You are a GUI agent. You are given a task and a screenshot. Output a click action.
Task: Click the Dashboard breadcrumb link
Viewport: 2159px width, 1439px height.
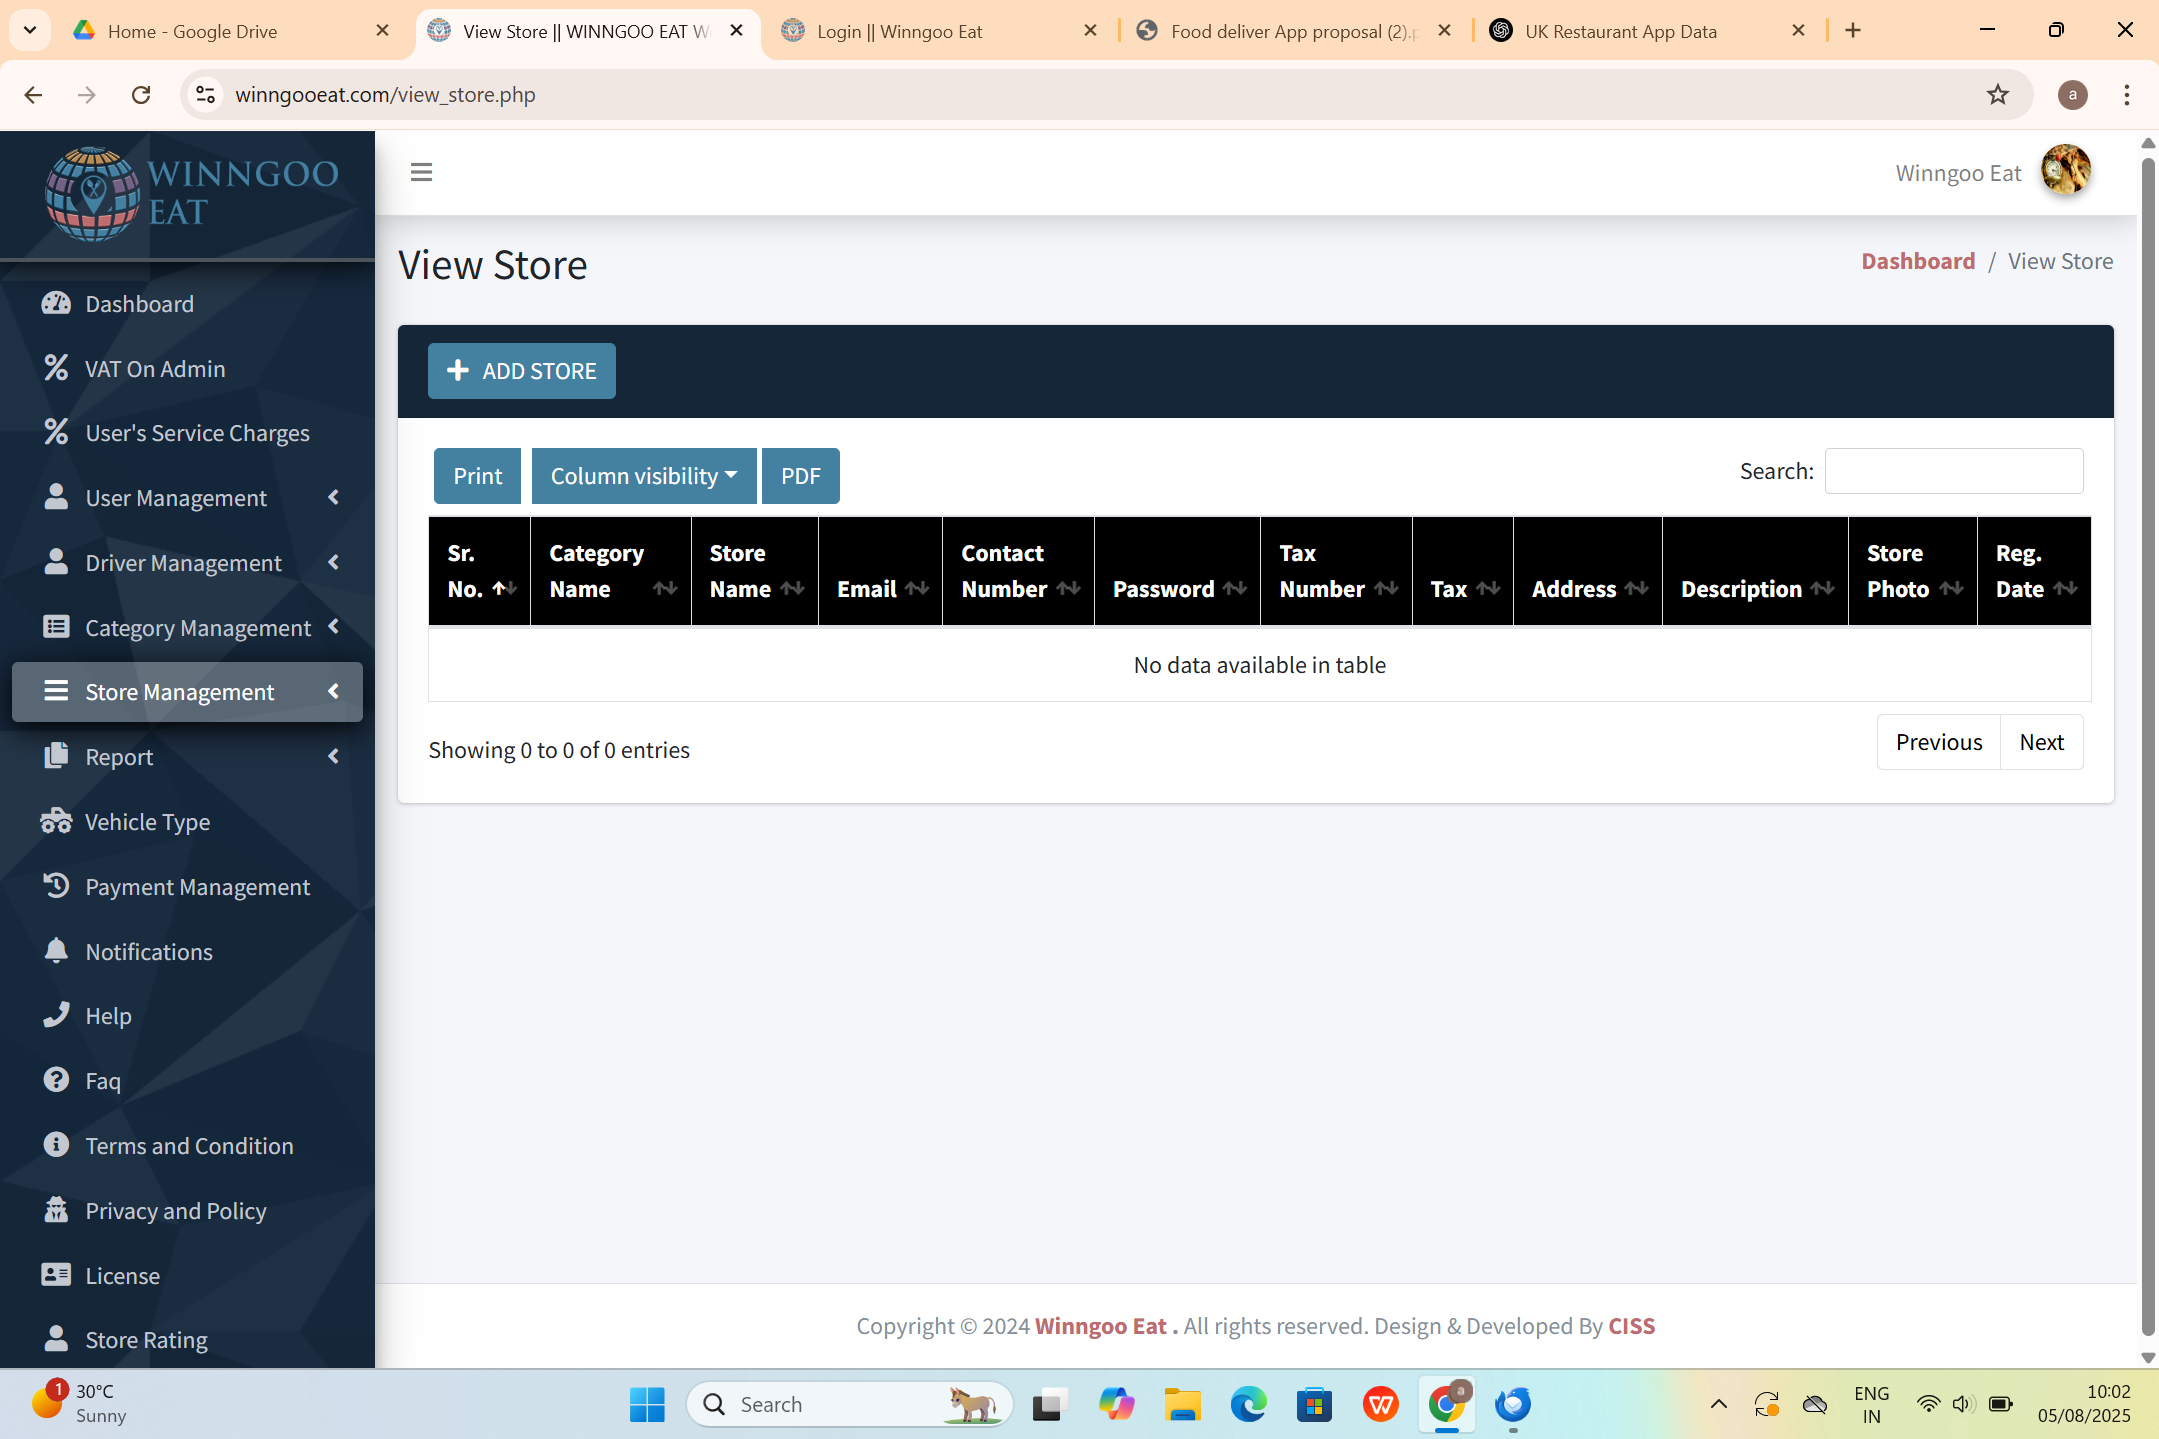1917,261
